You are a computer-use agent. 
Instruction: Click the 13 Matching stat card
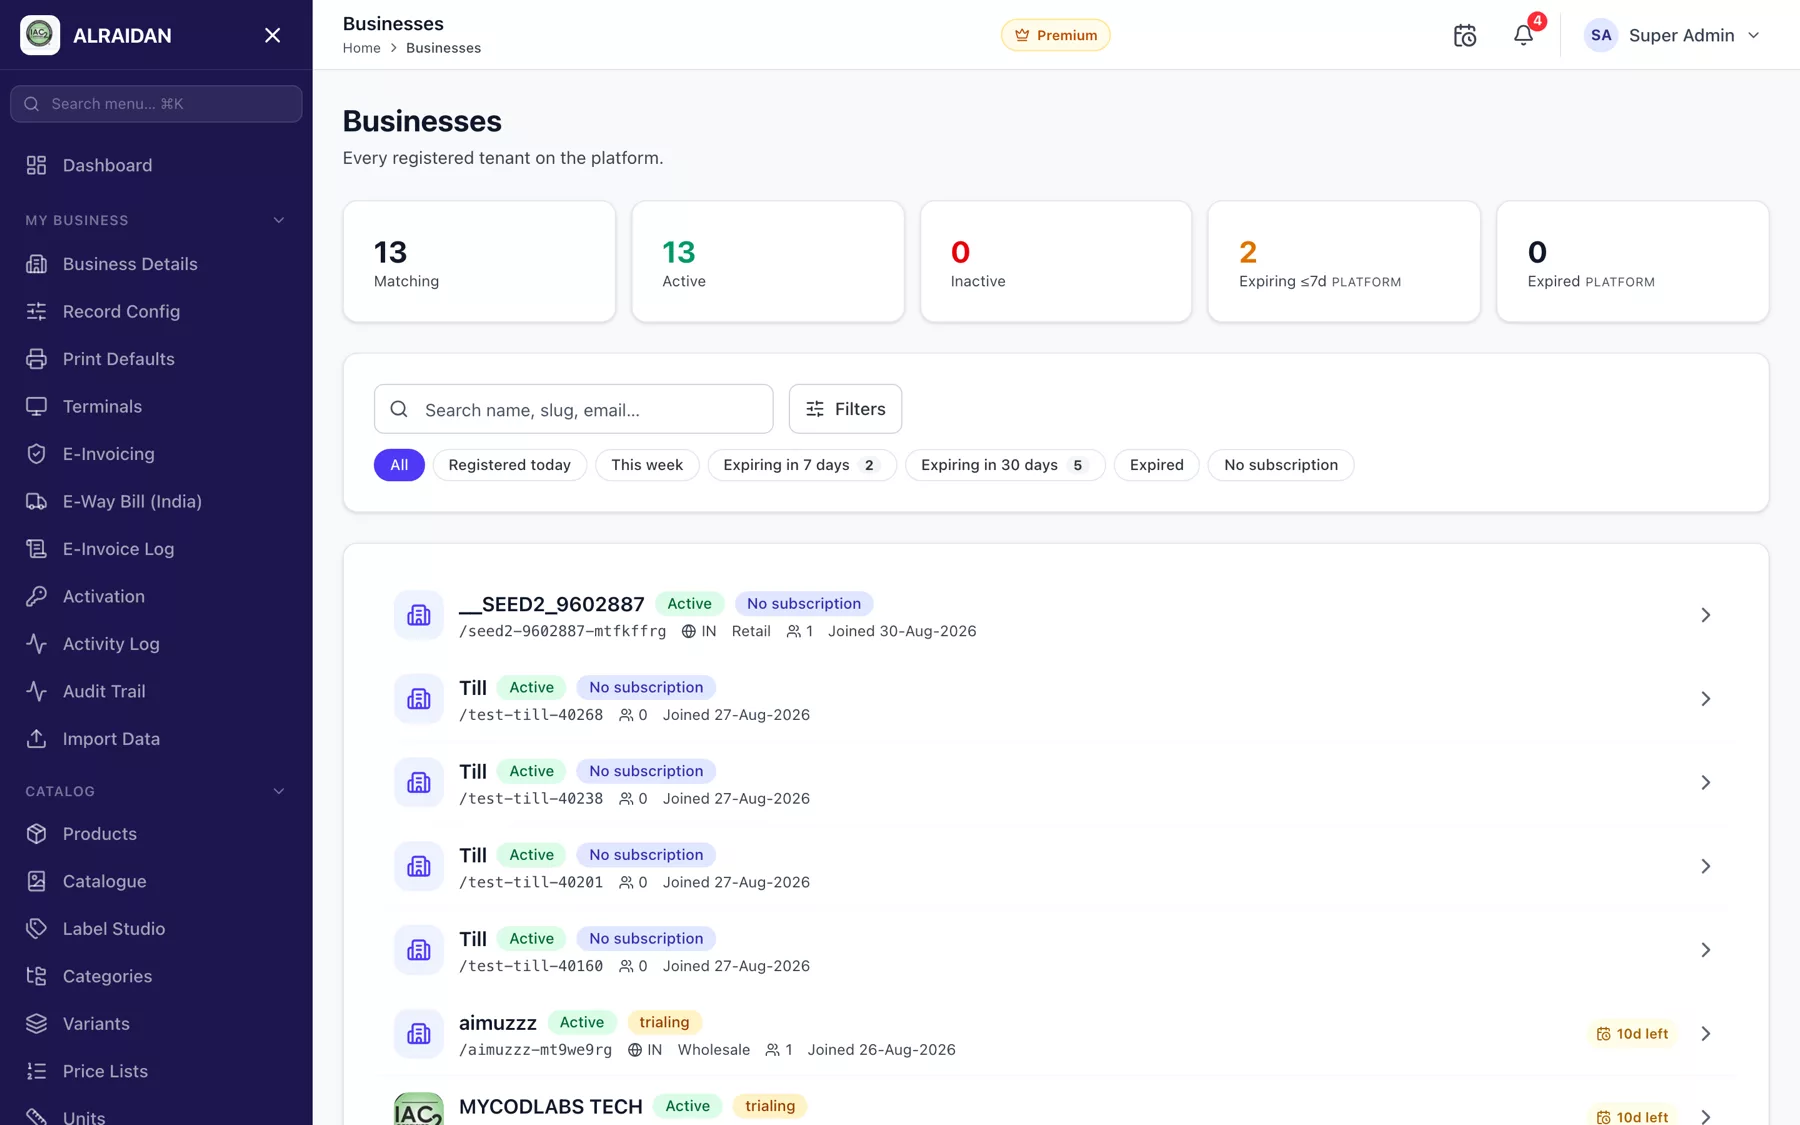[x=479, y=262]
